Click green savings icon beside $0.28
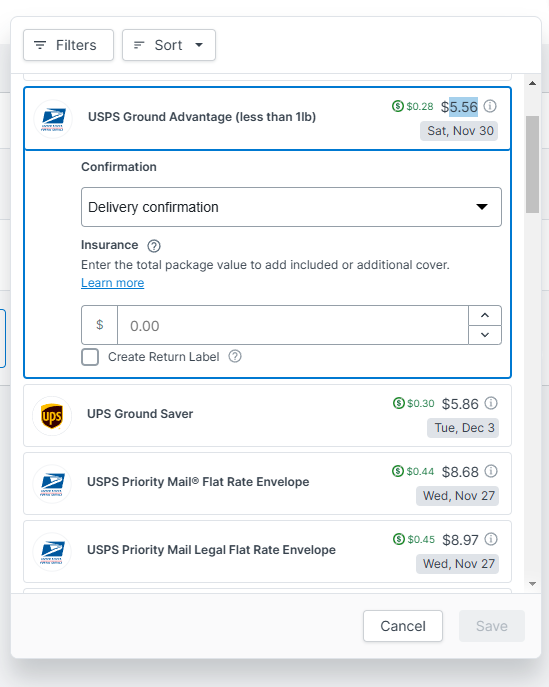The height and width of the screenshot is (687, 549). point(398,106)
